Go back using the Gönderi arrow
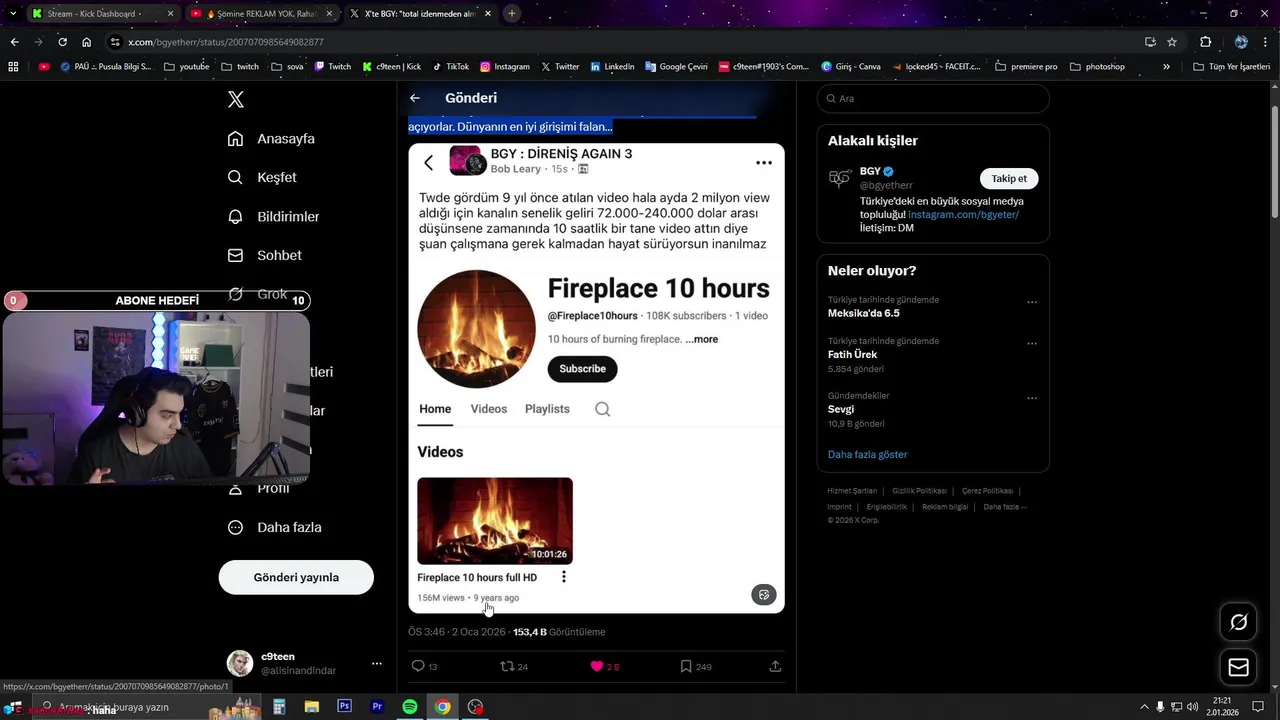1280x720 pixels. click(x=415, y=98)
